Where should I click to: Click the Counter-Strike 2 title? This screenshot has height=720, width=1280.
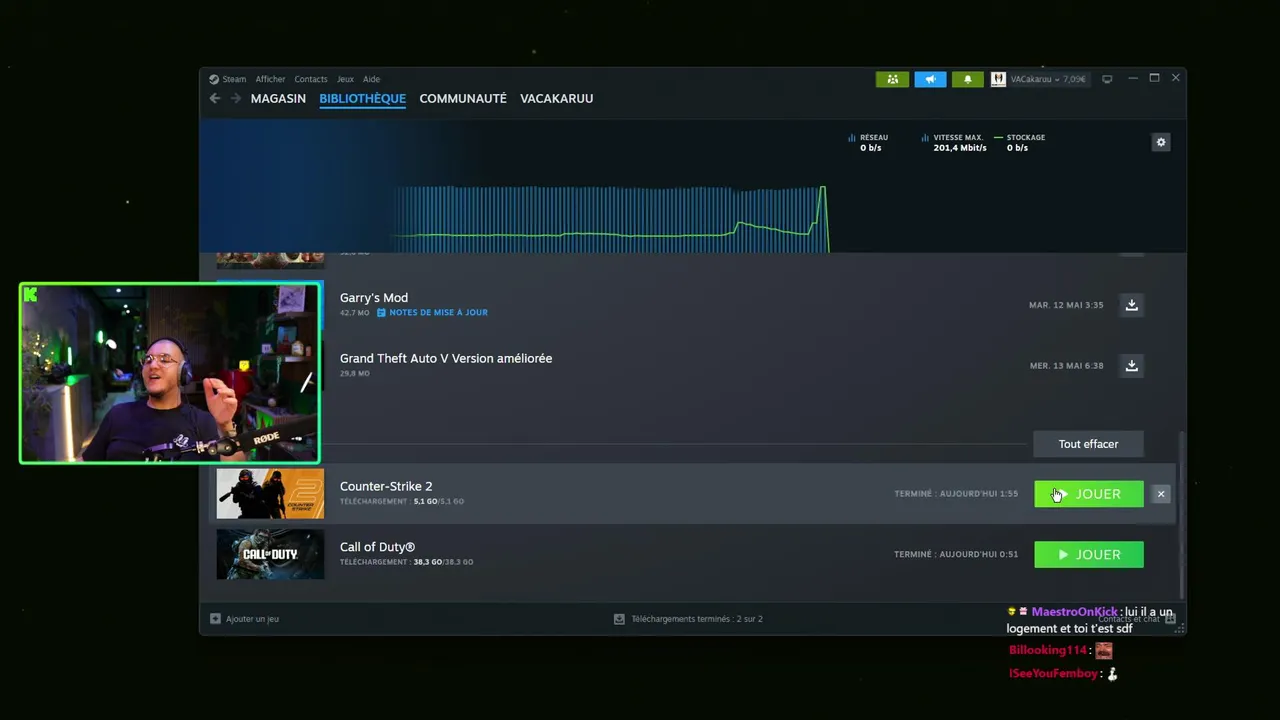pos(386,486)
